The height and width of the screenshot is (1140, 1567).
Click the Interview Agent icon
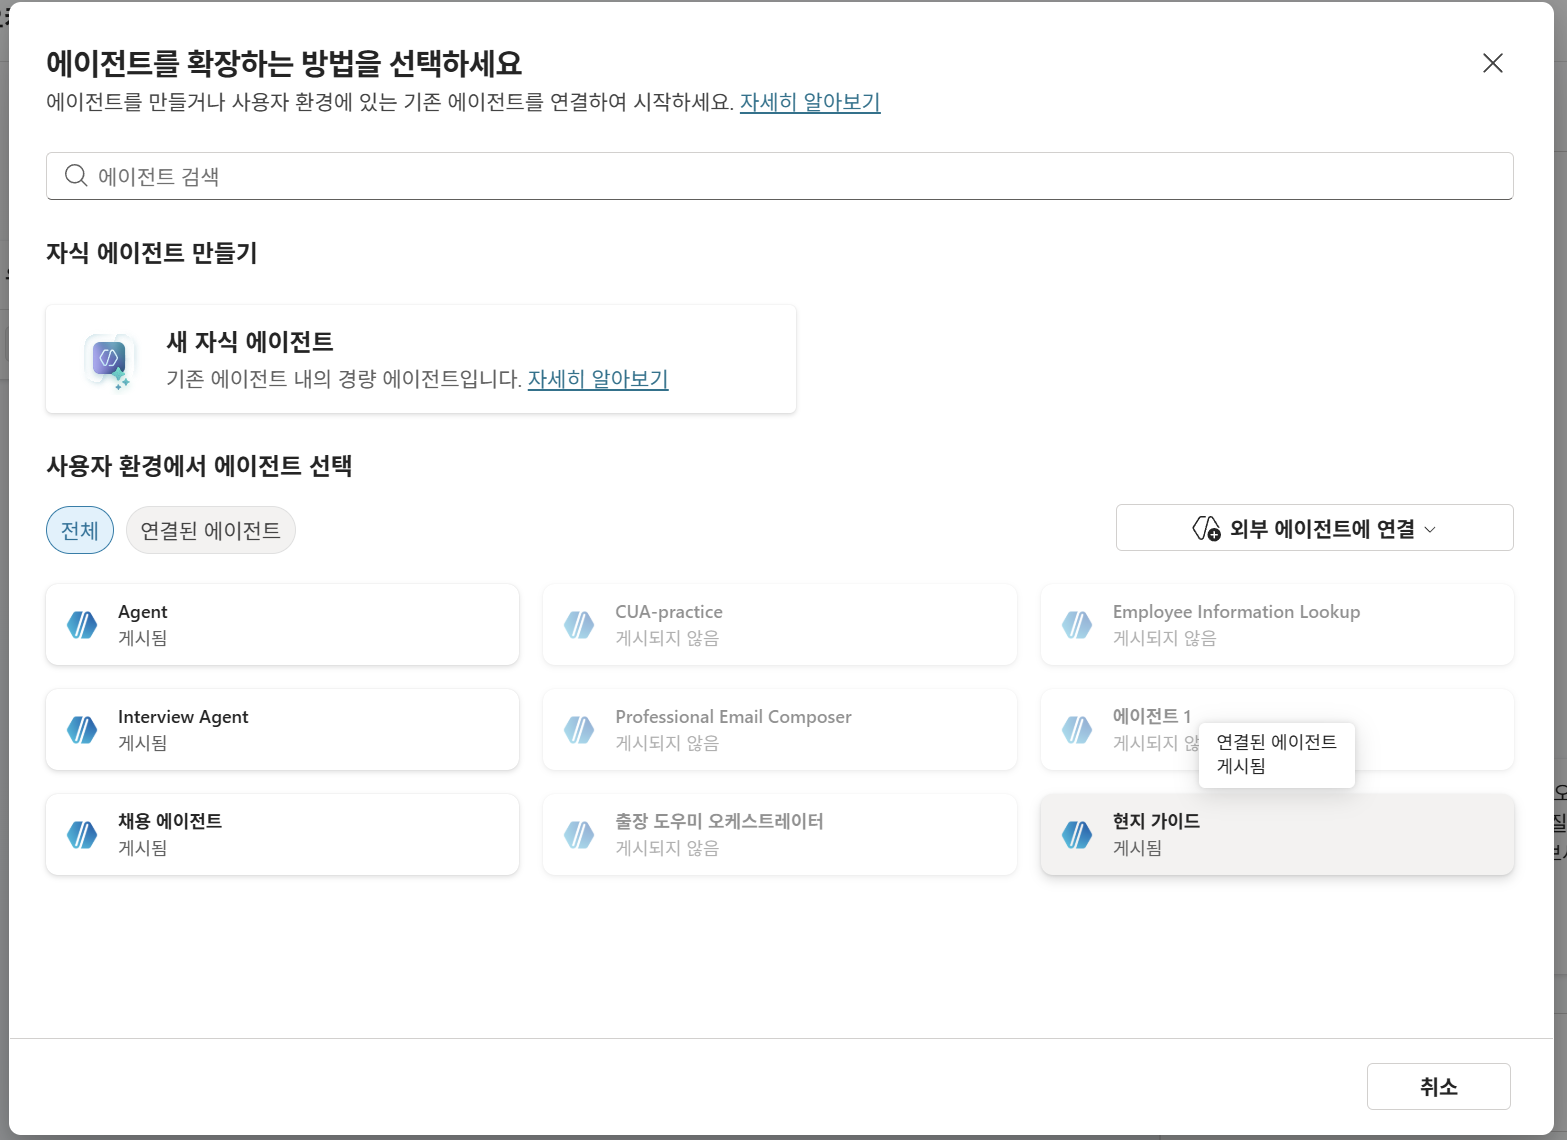pos(82,730)
